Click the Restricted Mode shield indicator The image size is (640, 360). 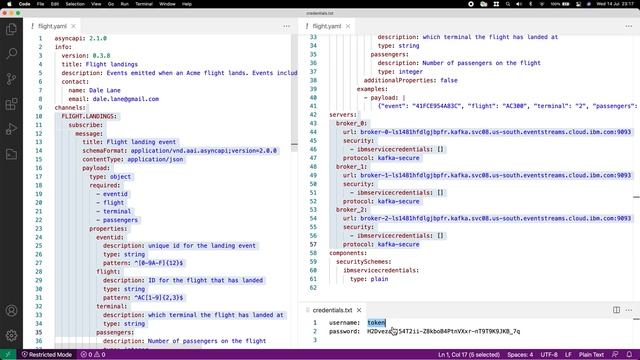tap(47, 355)
